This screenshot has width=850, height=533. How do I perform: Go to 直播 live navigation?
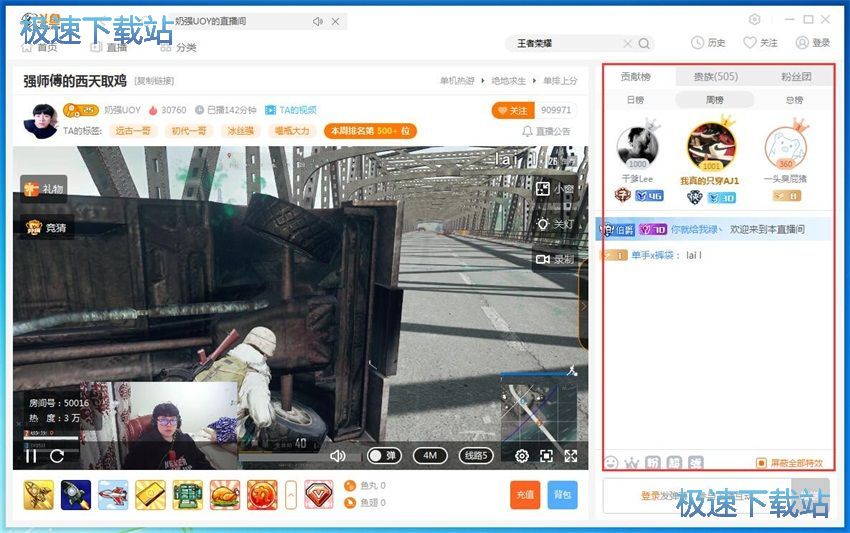(x=108, y=48)
